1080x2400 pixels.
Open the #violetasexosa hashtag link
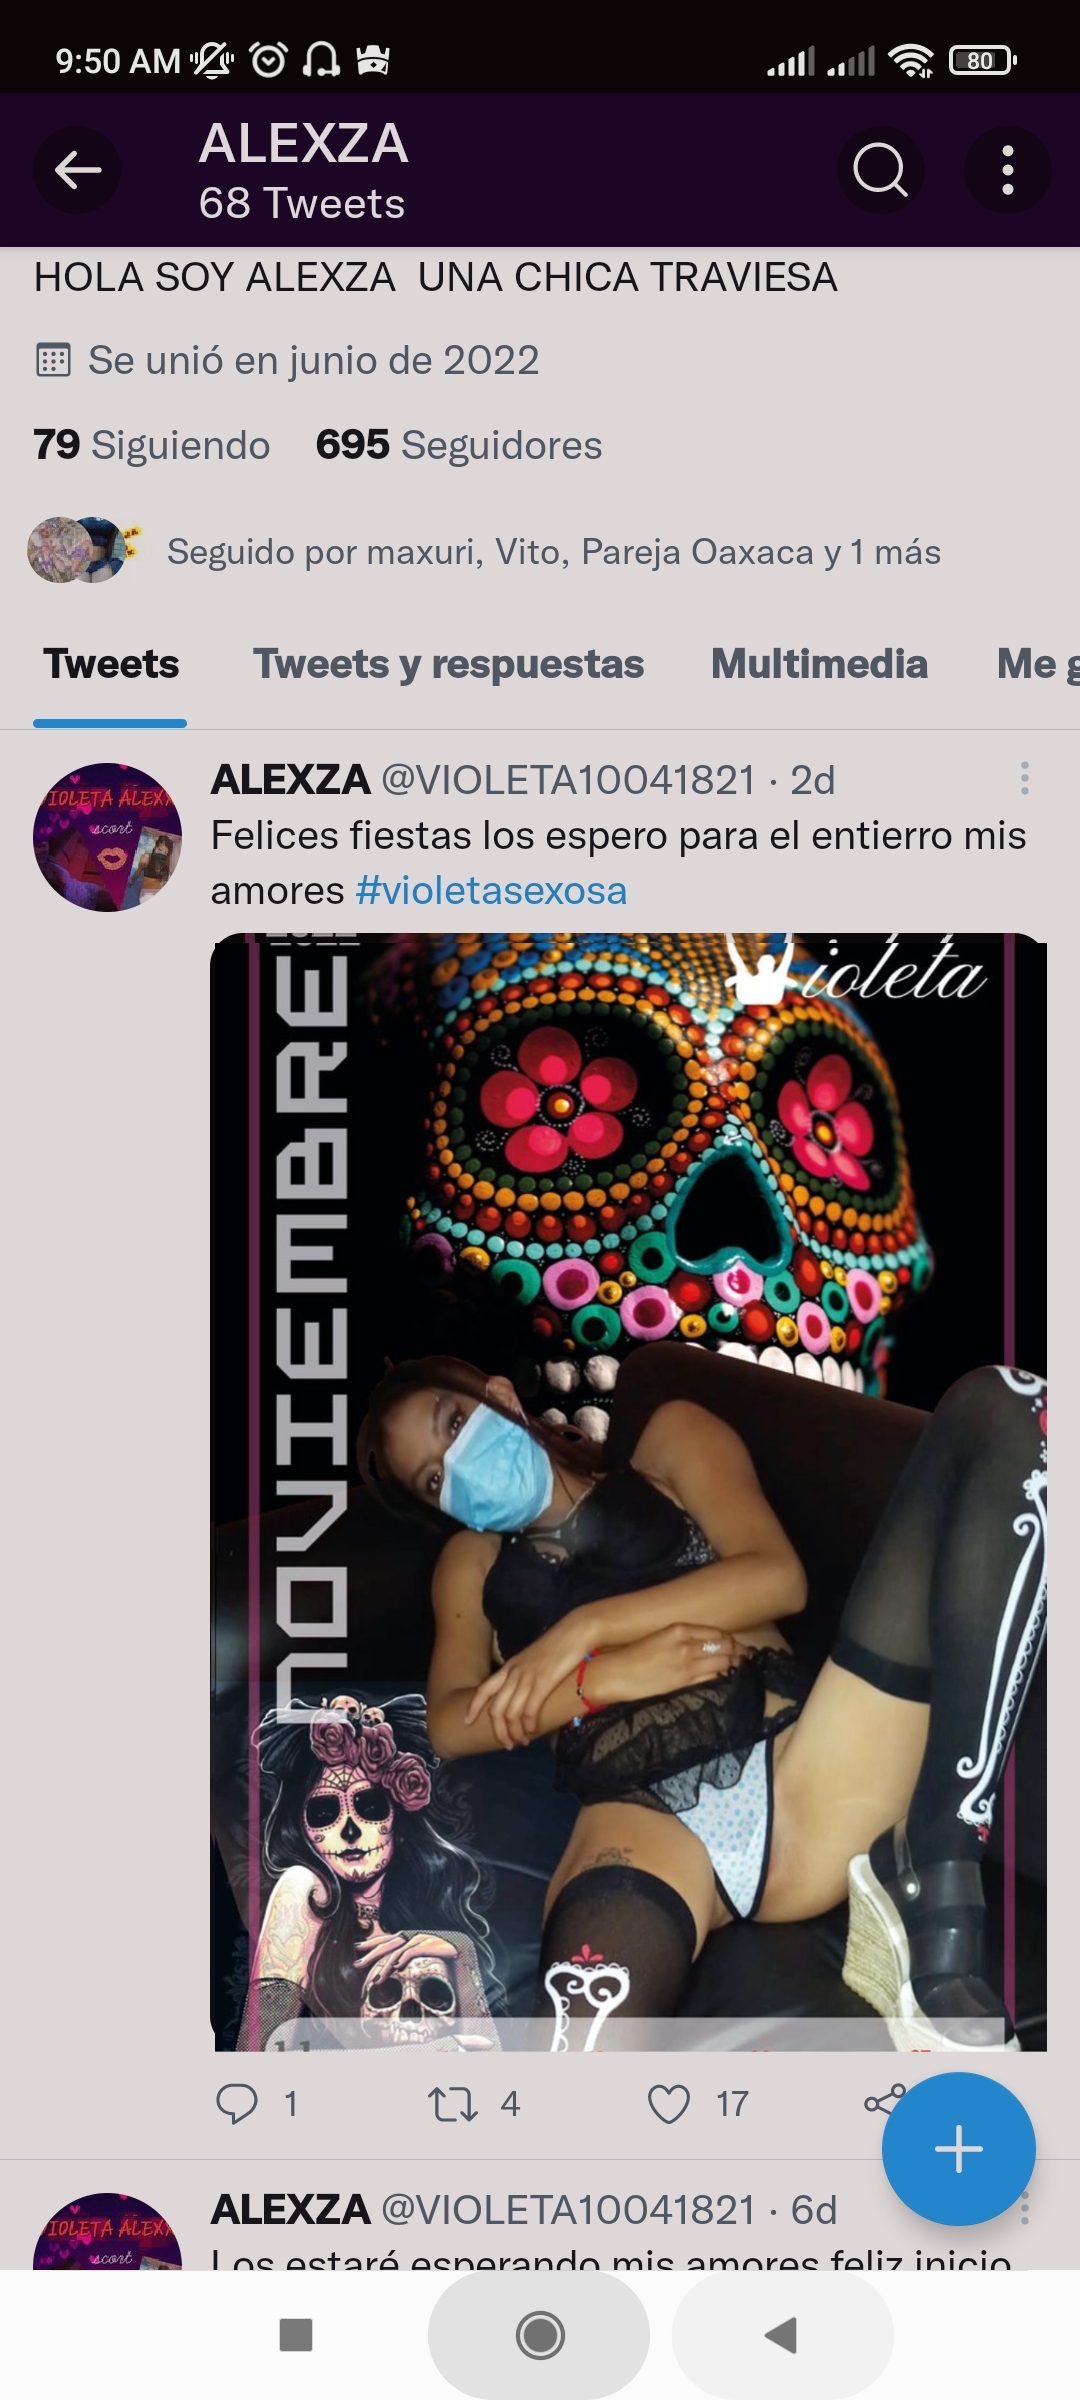(x=491, y=890)
